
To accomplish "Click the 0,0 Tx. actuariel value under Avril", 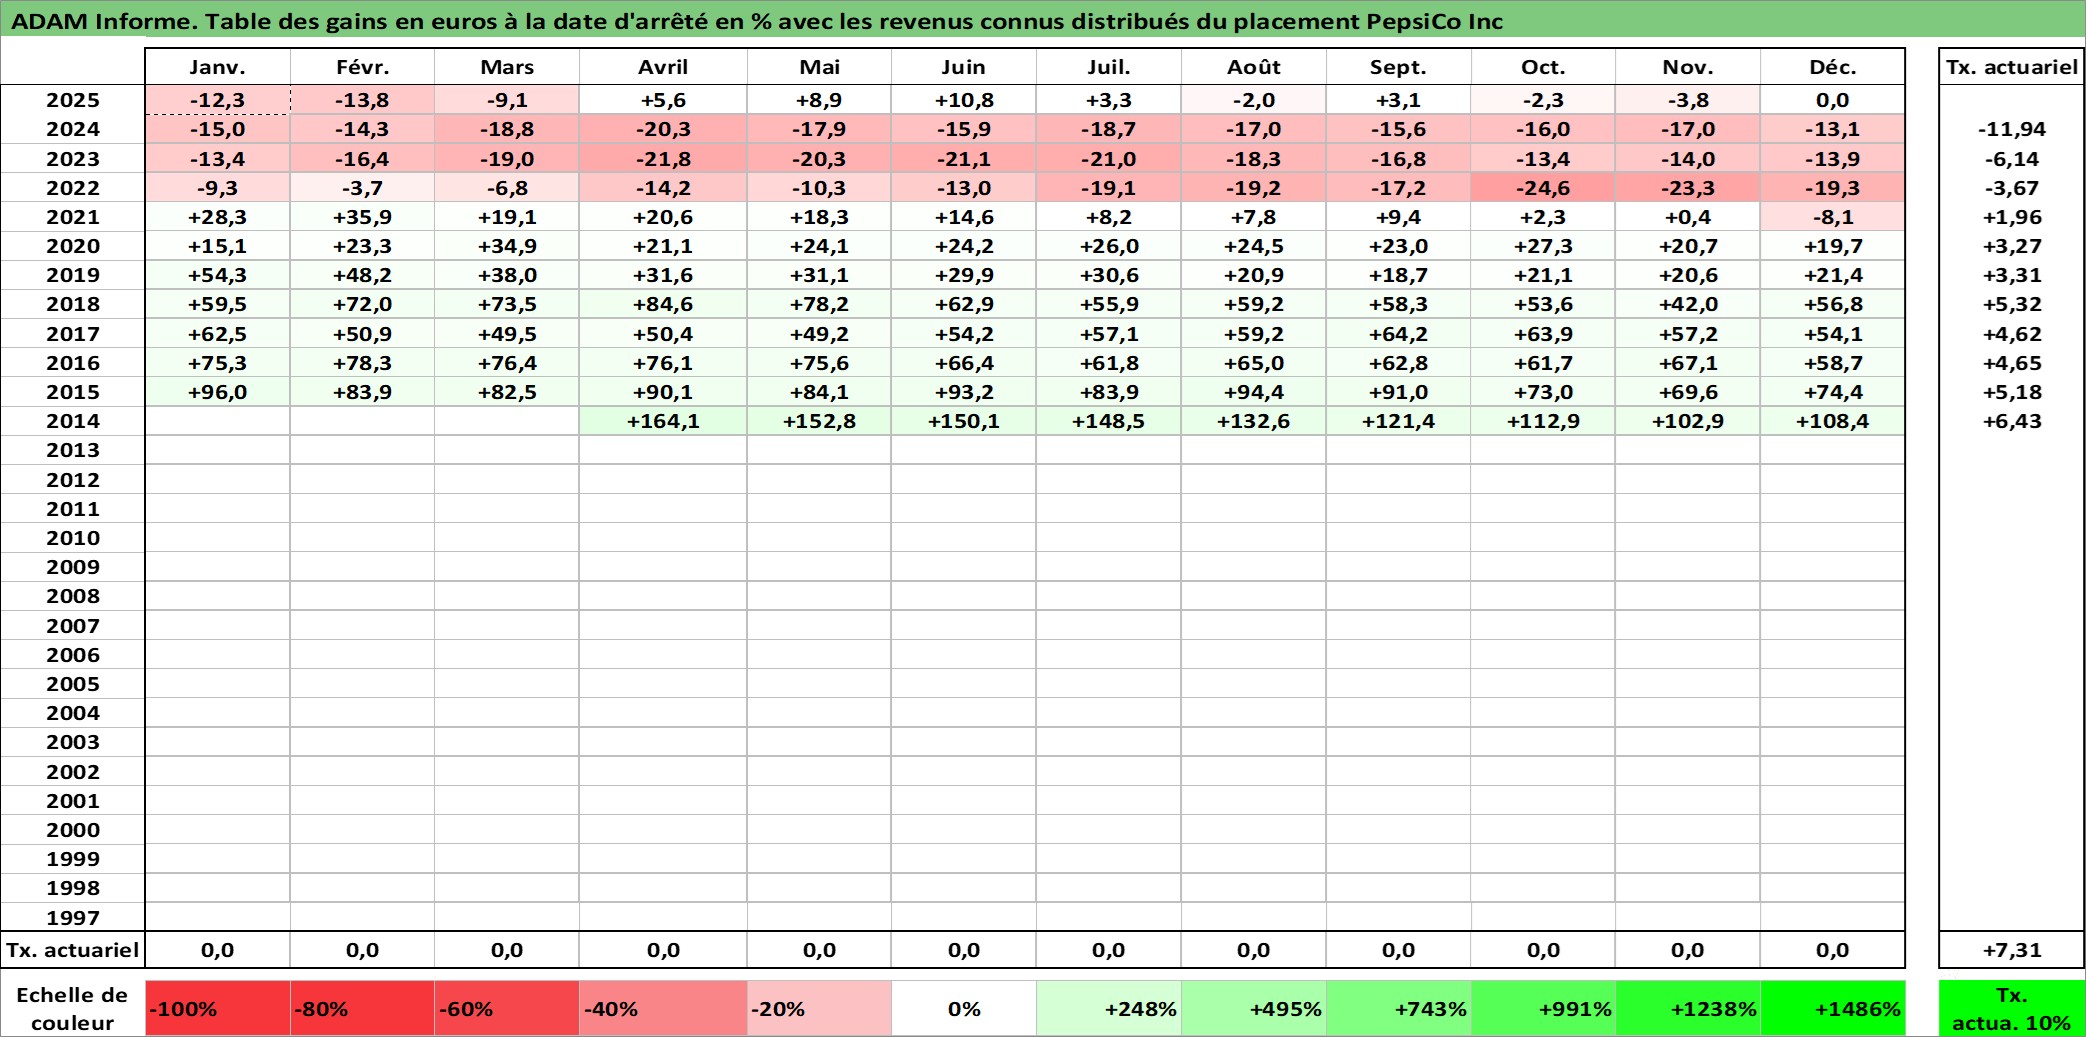I will 663,950.
